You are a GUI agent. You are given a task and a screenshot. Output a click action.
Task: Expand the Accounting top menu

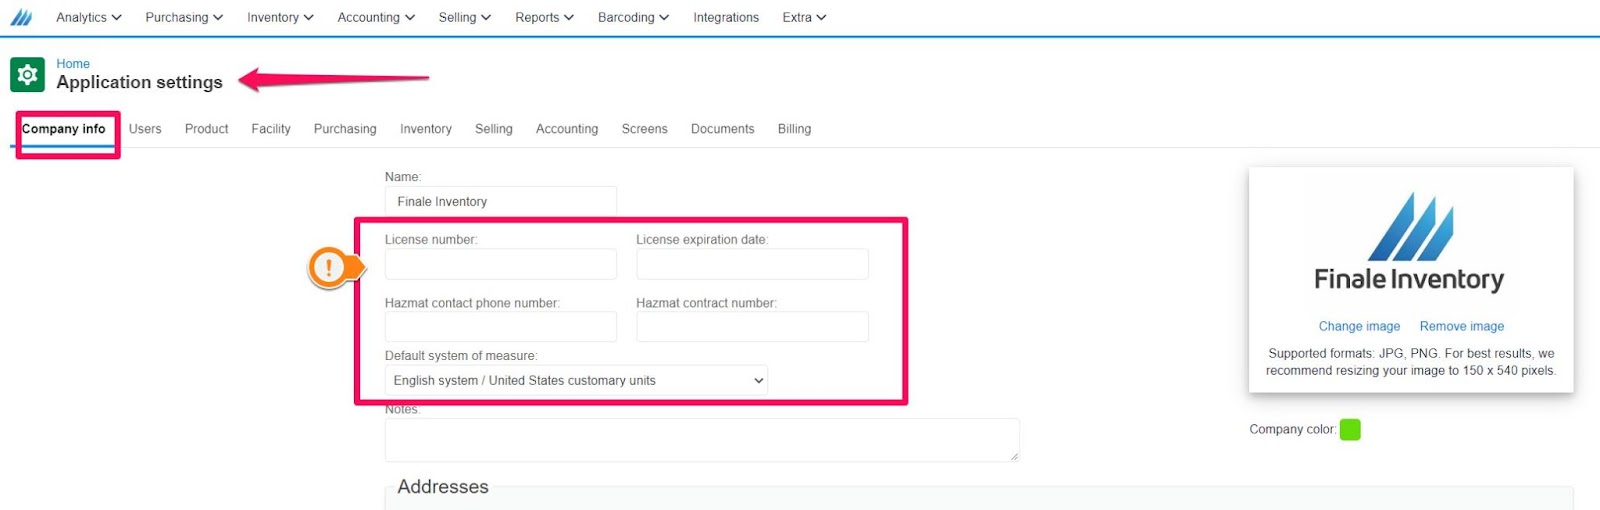(376, 17)
